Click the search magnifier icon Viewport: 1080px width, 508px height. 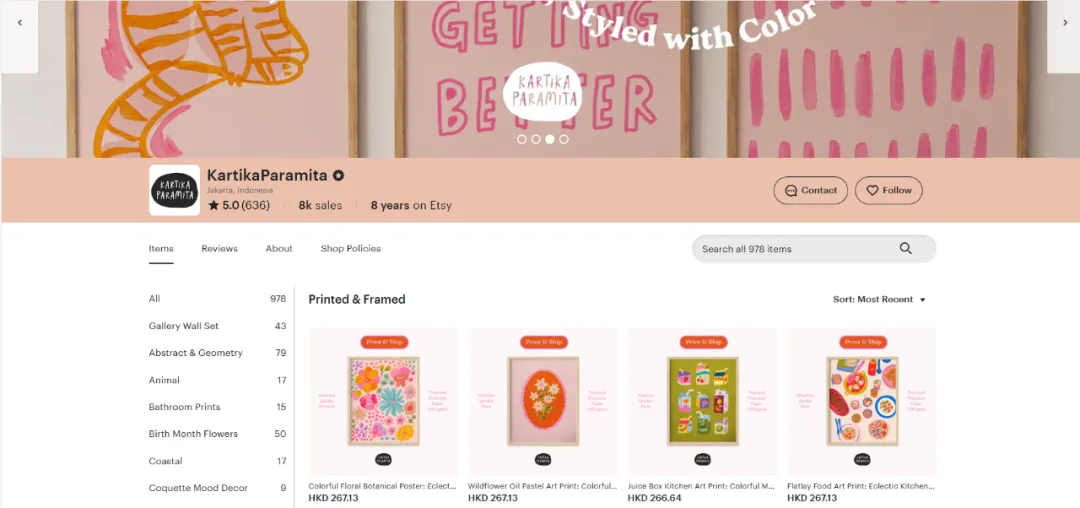[905, 249]
